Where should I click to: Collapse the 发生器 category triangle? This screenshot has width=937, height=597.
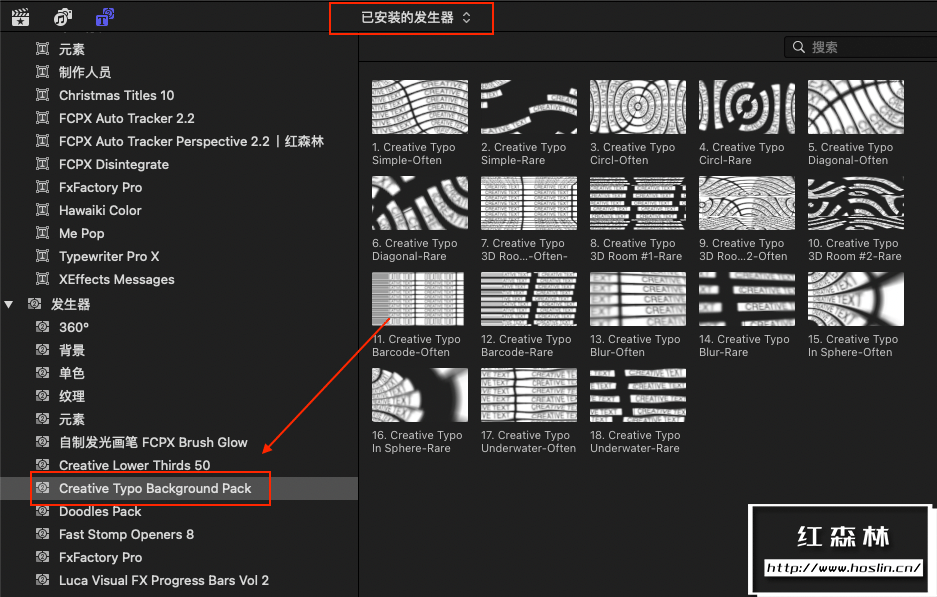tap(8, 305)
